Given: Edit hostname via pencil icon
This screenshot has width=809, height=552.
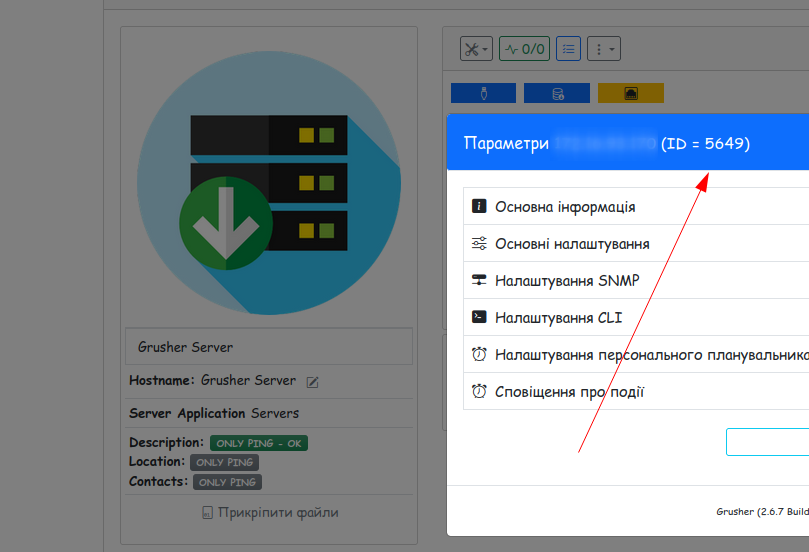Looking at the screenshot, I should 312,382.
